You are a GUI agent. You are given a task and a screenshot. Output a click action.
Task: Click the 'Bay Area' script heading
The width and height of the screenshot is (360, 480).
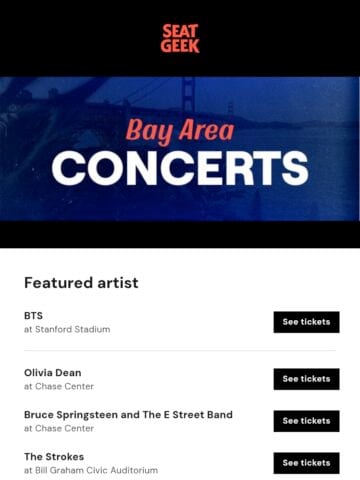(x=180, y=131)
